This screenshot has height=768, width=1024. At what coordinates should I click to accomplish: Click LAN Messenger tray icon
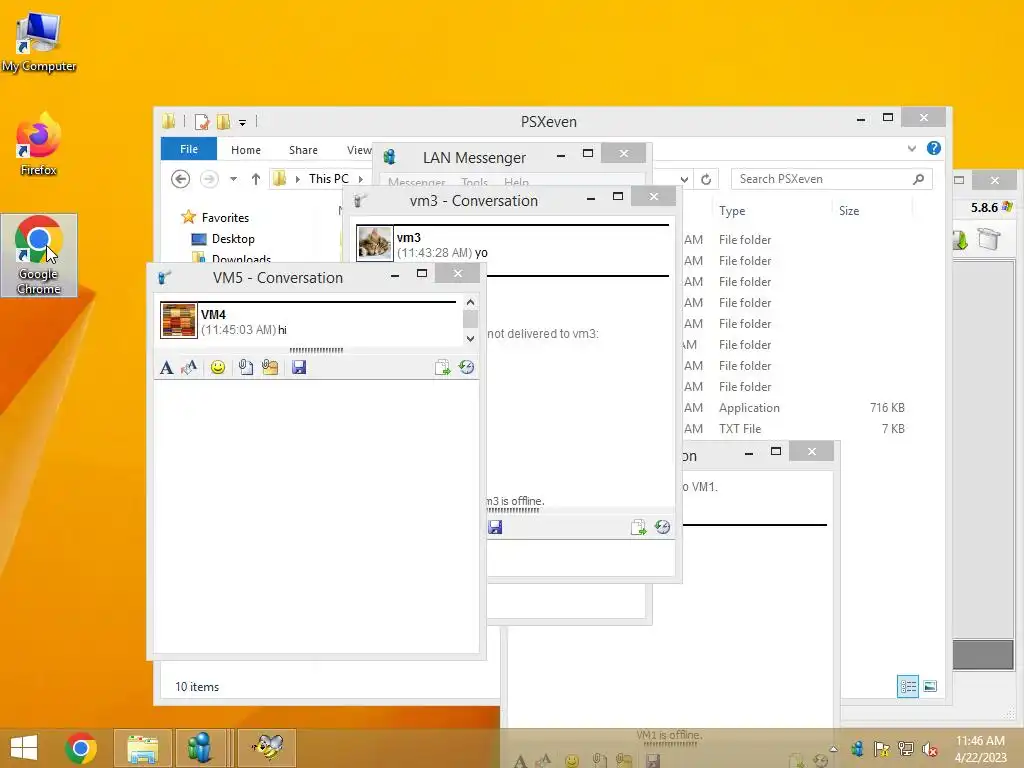click(x=857, y=749)
